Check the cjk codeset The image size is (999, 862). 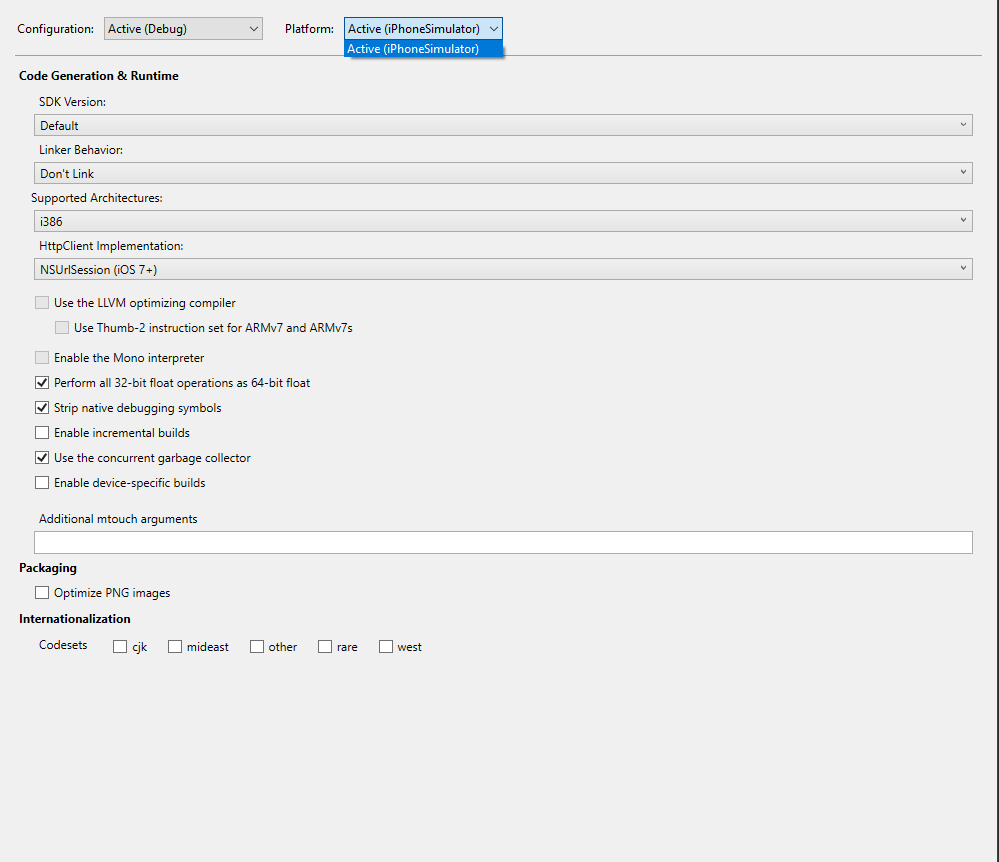[x=120, y=647]
